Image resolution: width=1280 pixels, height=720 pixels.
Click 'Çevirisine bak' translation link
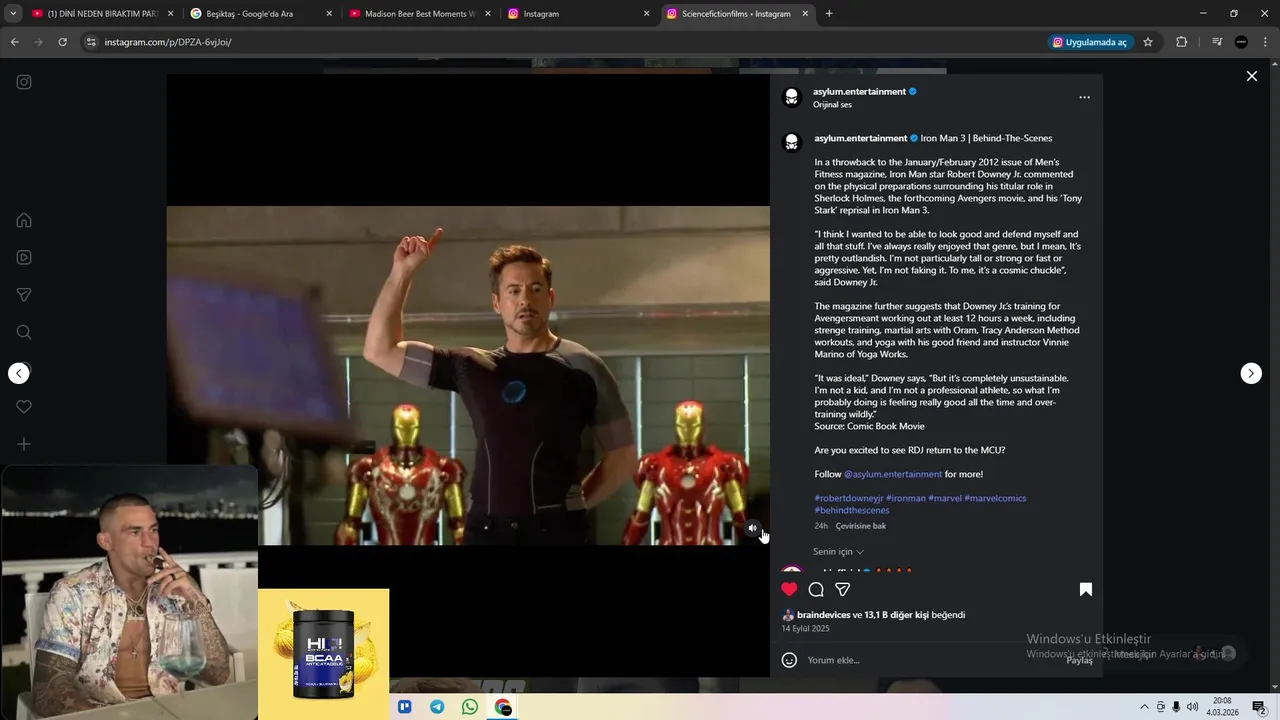[861, 526]
